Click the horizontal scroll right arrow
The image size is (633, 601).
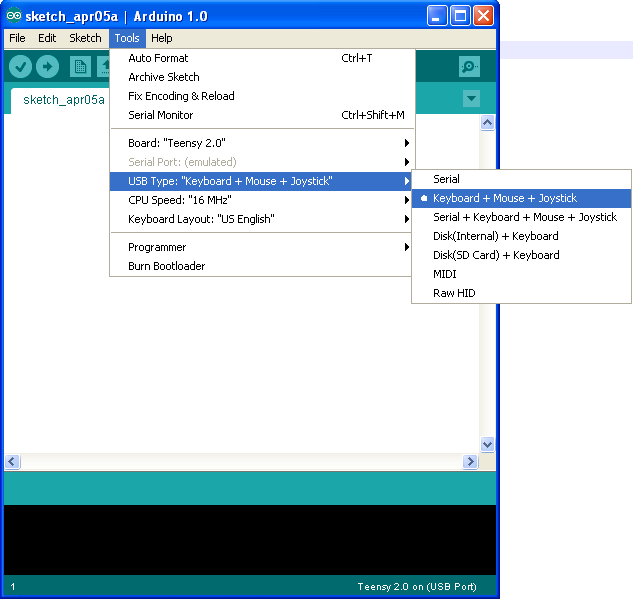click(470, 461)
